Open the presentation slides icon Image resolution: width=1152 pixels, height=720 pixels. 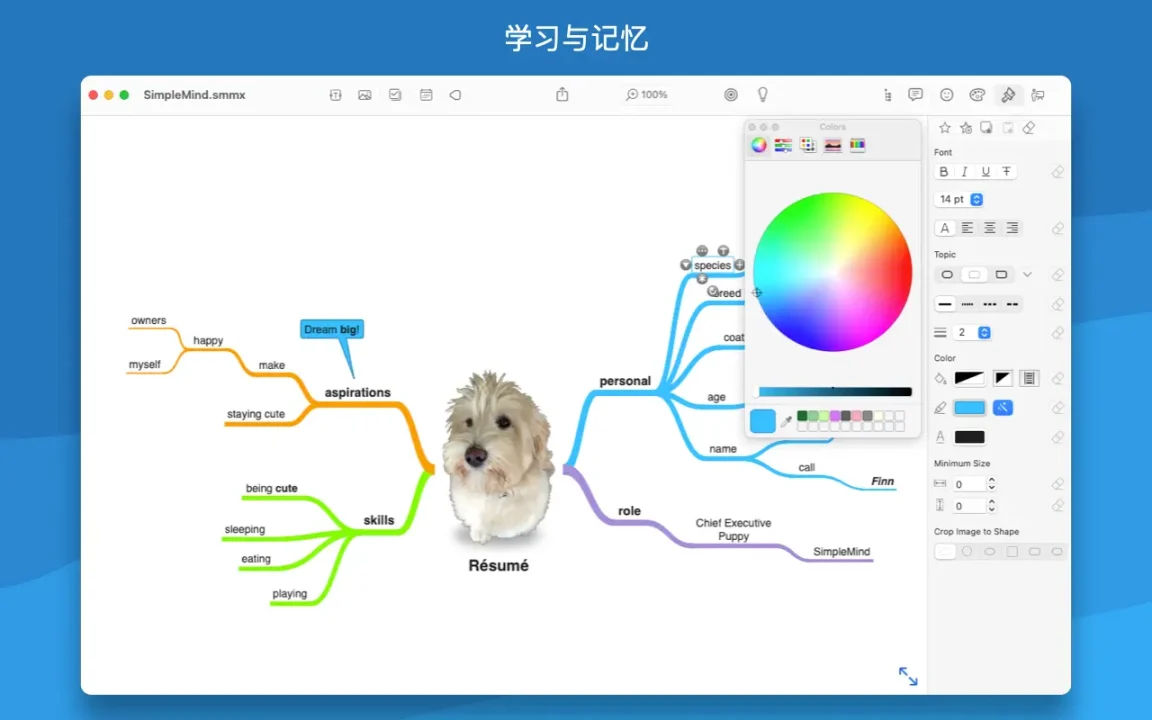pyautogui.click(x=1038, y=94)
